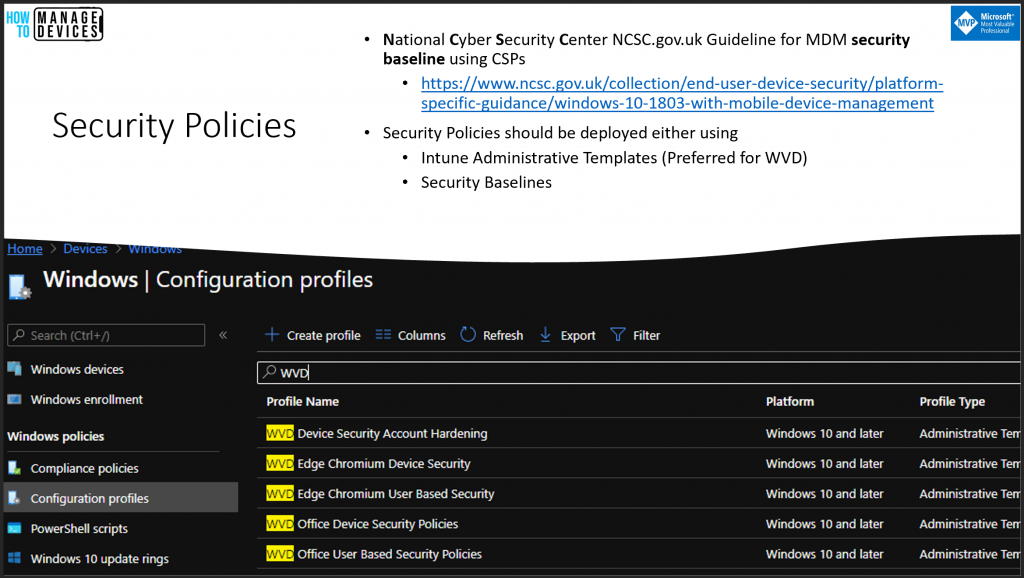Viewport: 1024px width, 578px height.
Task: Click the magnifier icon in sidebar search
Action: [x=19, y=335]
